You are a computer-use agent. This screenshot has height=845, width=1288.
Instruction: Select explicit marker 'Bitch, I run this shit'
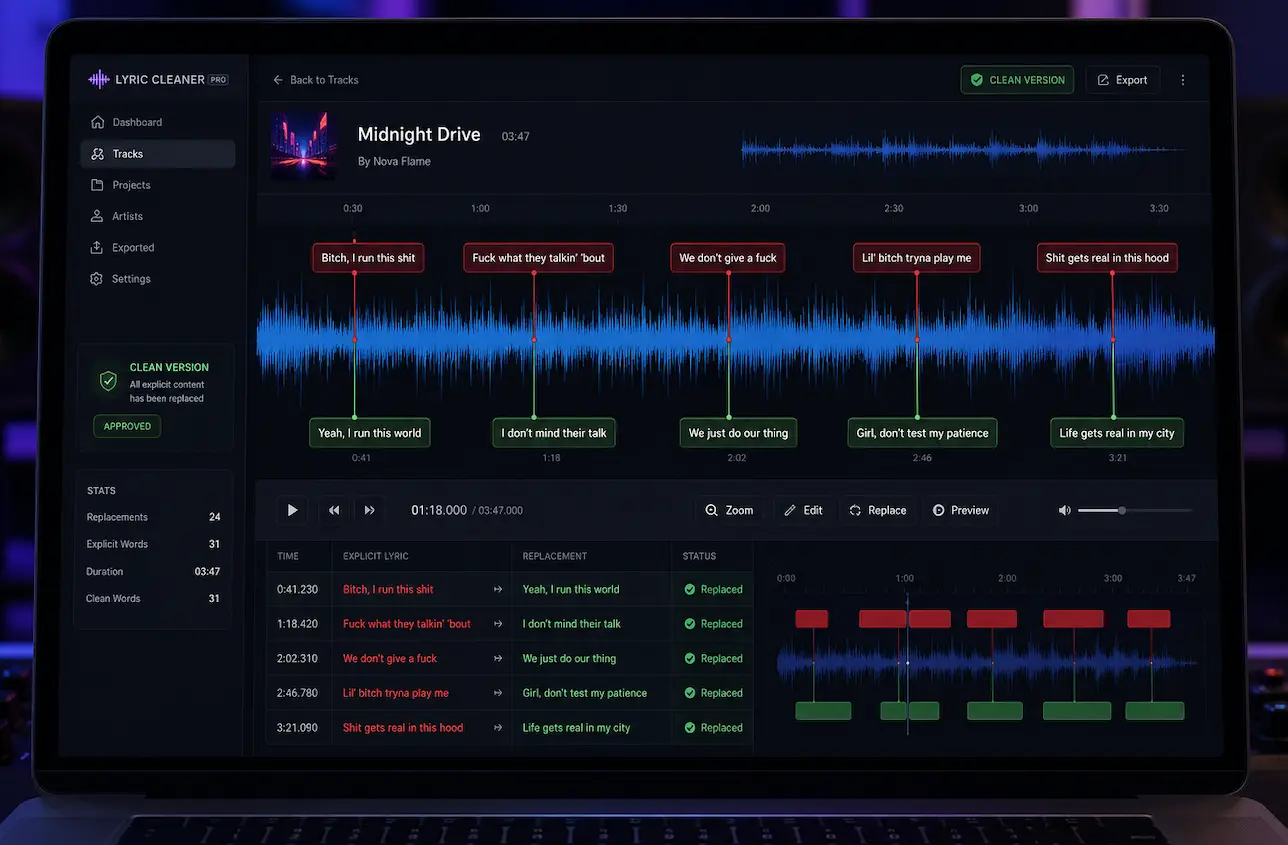click(368, 258)
